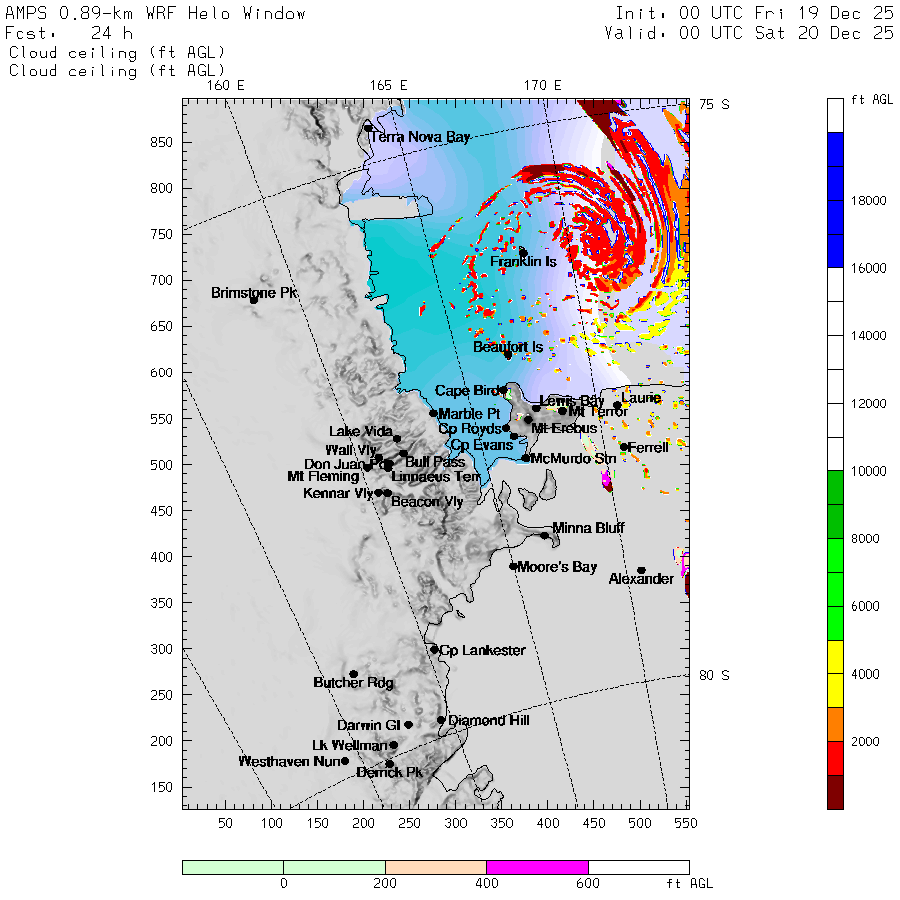Select the '165 E' longitude label
This screenshot has width=900, height=900.
[389, 86]
